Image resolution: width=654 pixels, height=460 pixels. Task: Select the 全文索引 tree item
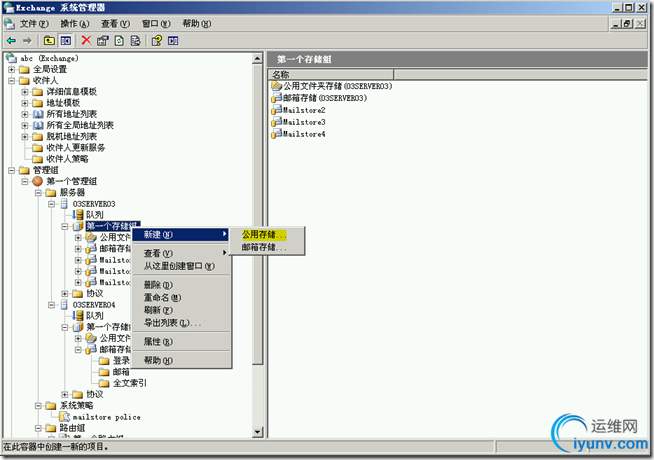point(130,383)
